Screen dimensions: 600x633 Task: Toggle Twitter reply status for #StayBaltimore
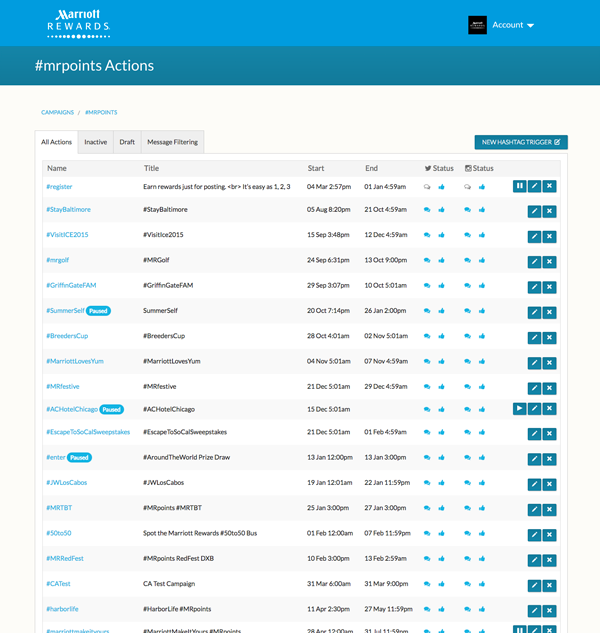[x=427, y=210]
